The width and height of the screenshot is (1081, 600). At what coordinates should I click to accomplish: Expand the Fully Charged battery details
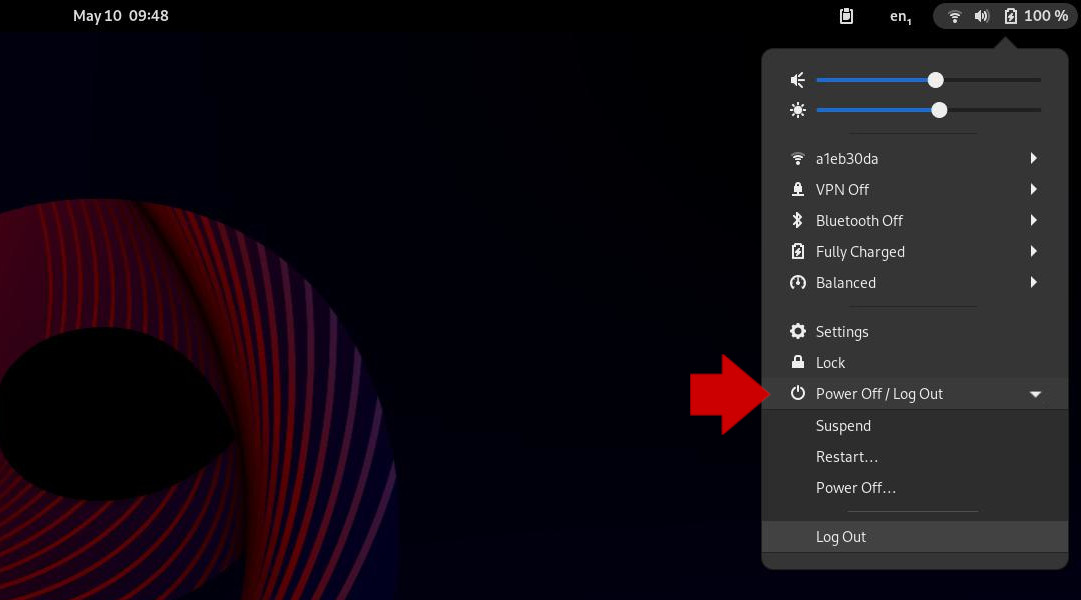(1034, 251)
